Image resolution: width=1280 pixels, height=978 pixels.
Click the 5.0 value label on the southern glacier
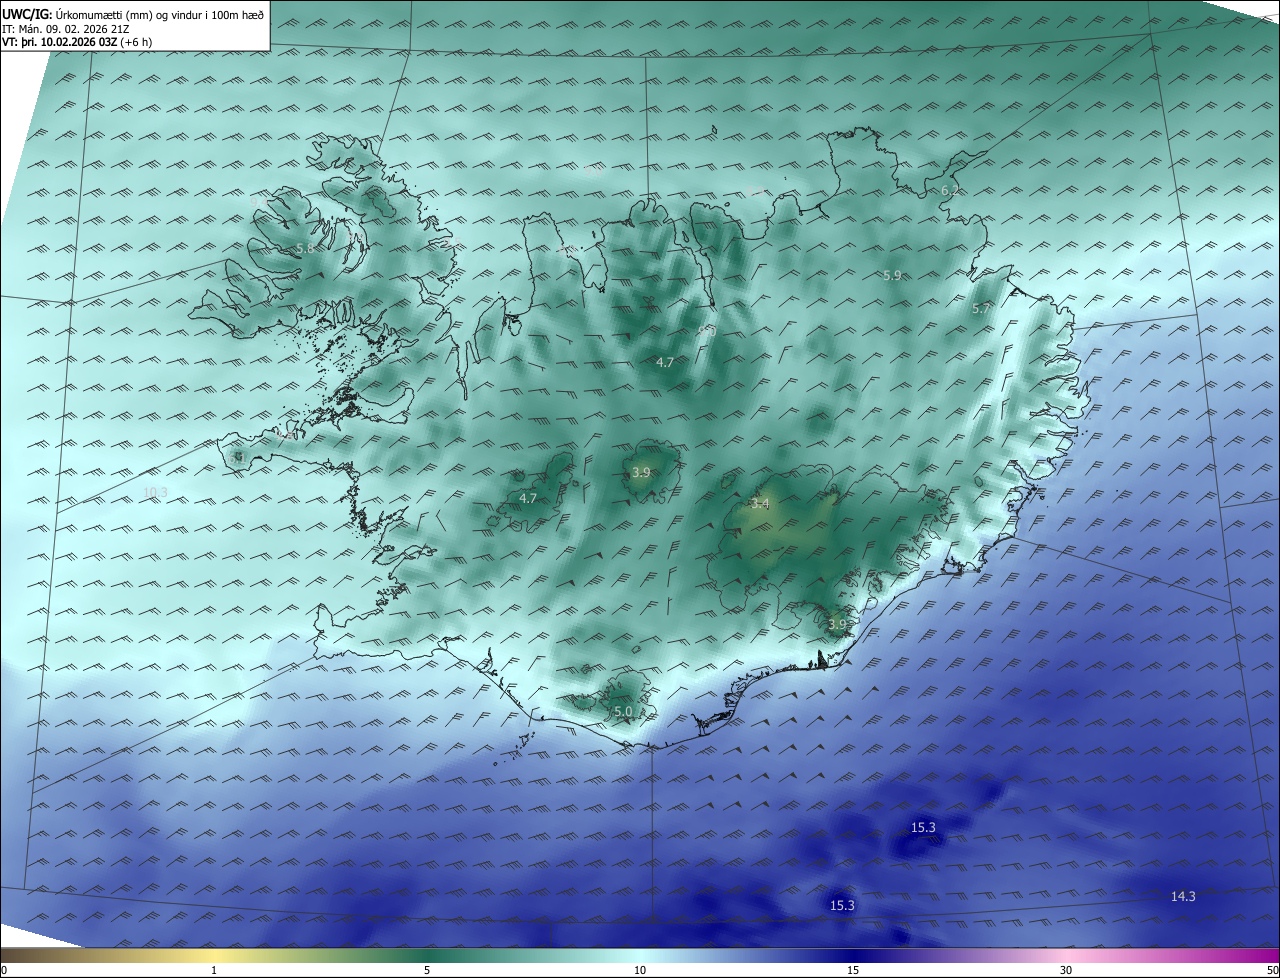(x=623, y=712)
